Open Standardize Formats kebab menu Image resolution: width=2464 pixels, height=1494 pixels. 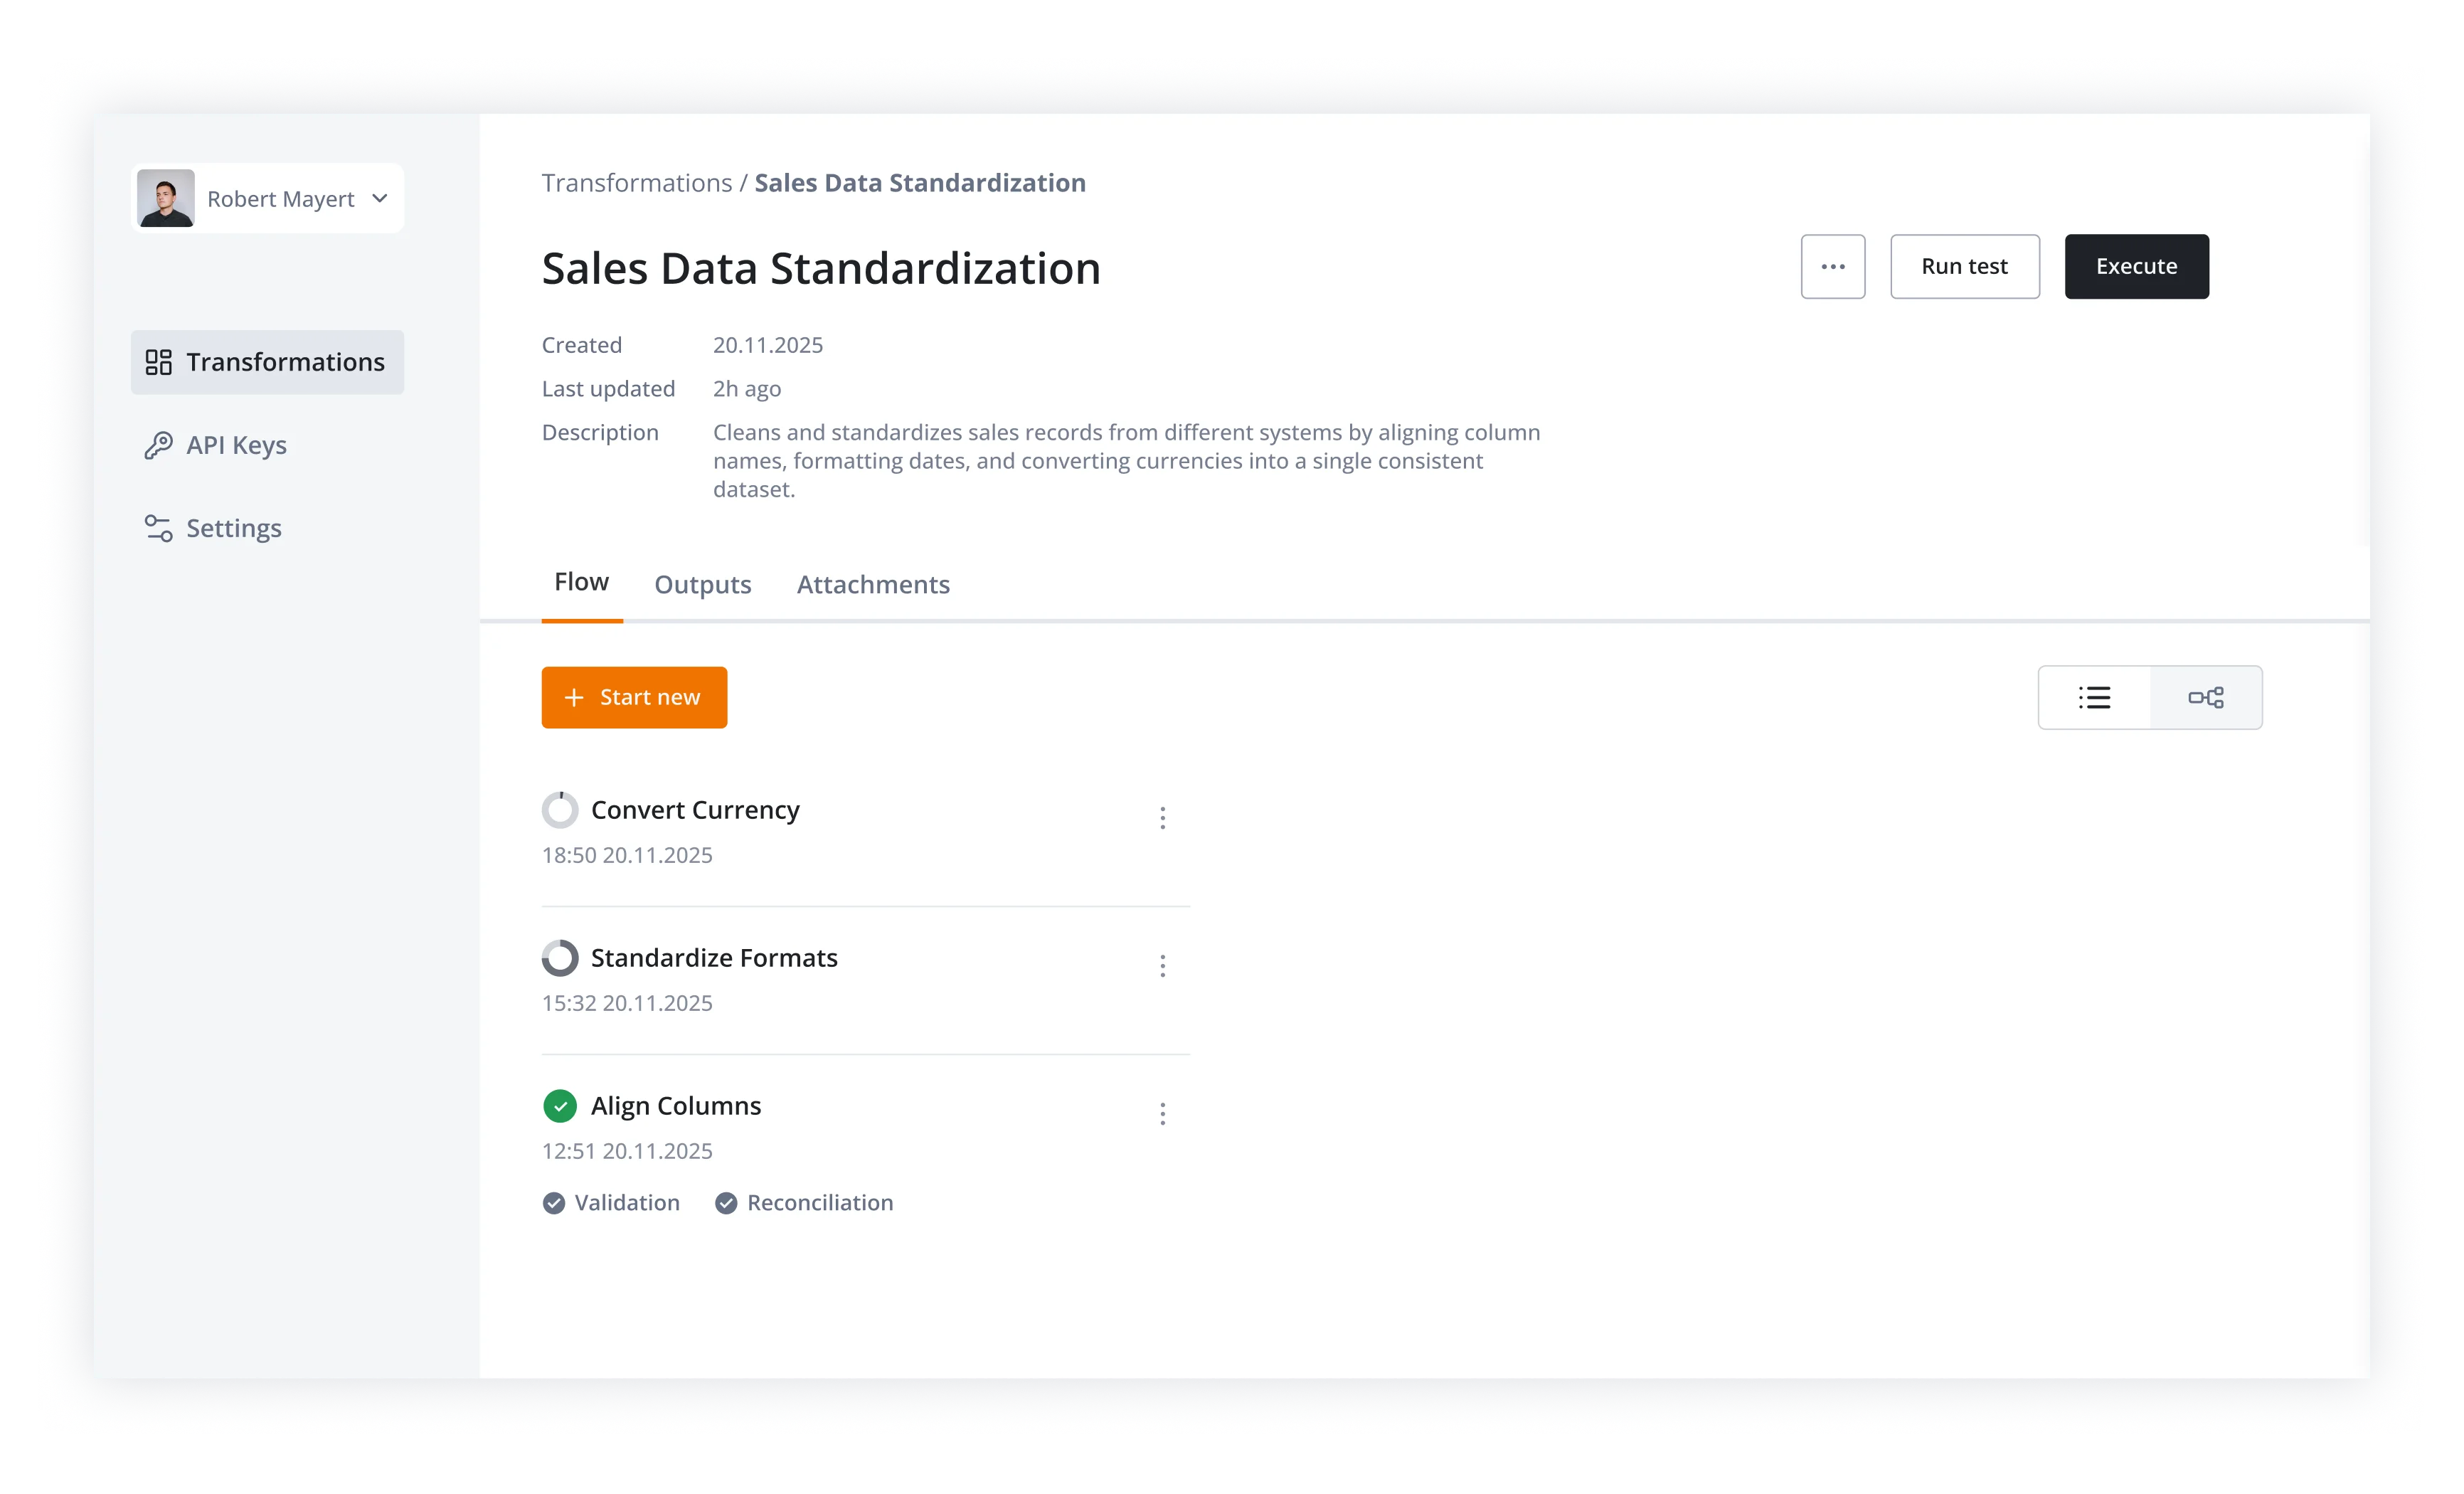coord(1162,966)
